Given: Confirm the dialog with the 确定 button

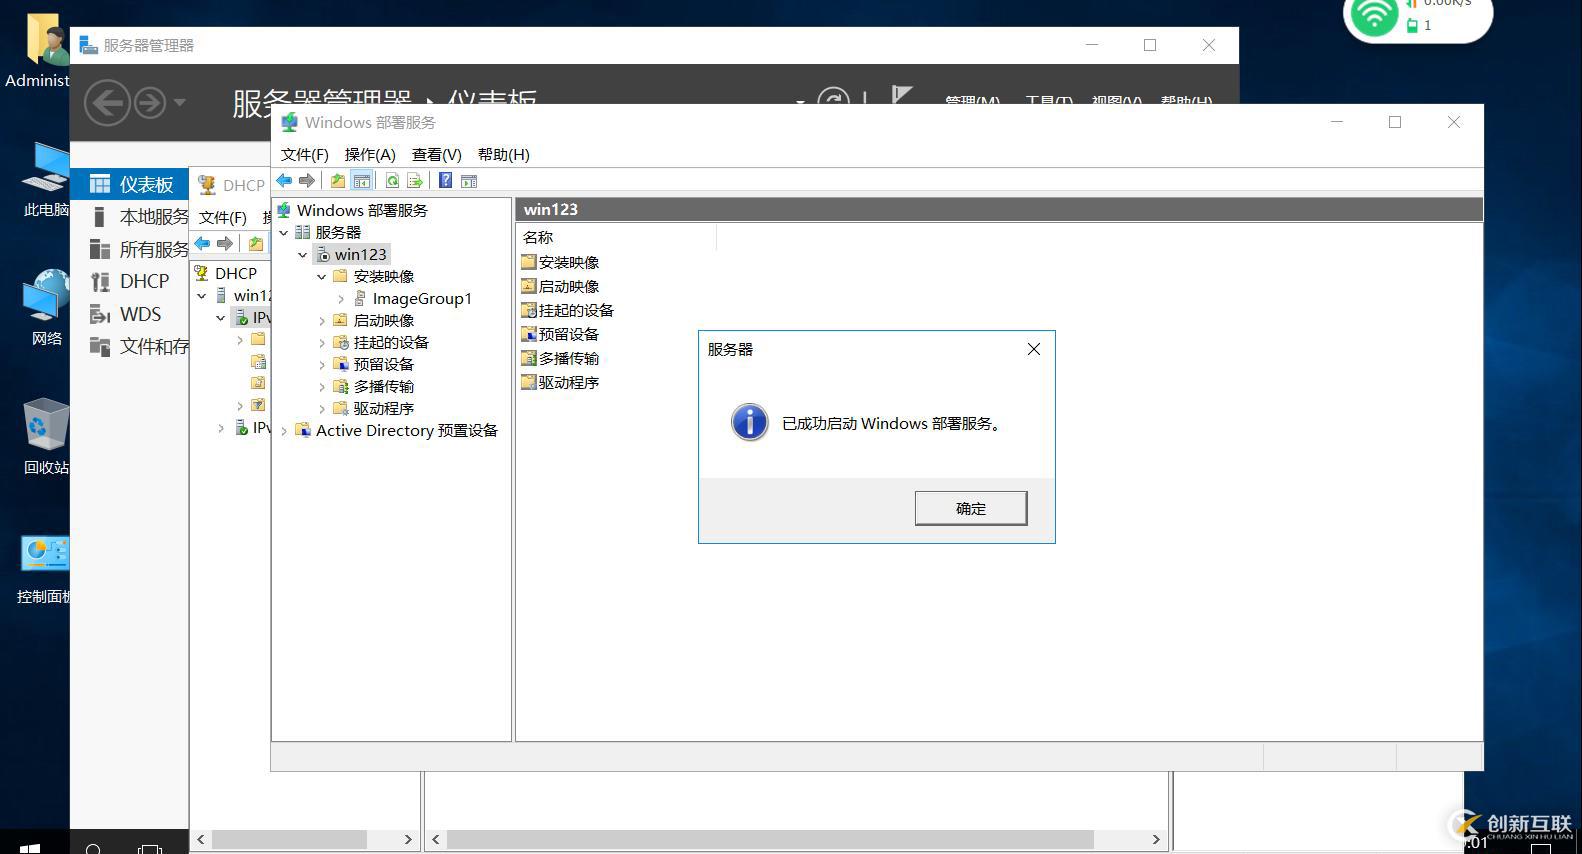Looking at the screenshot, I should tap(970, 508).
